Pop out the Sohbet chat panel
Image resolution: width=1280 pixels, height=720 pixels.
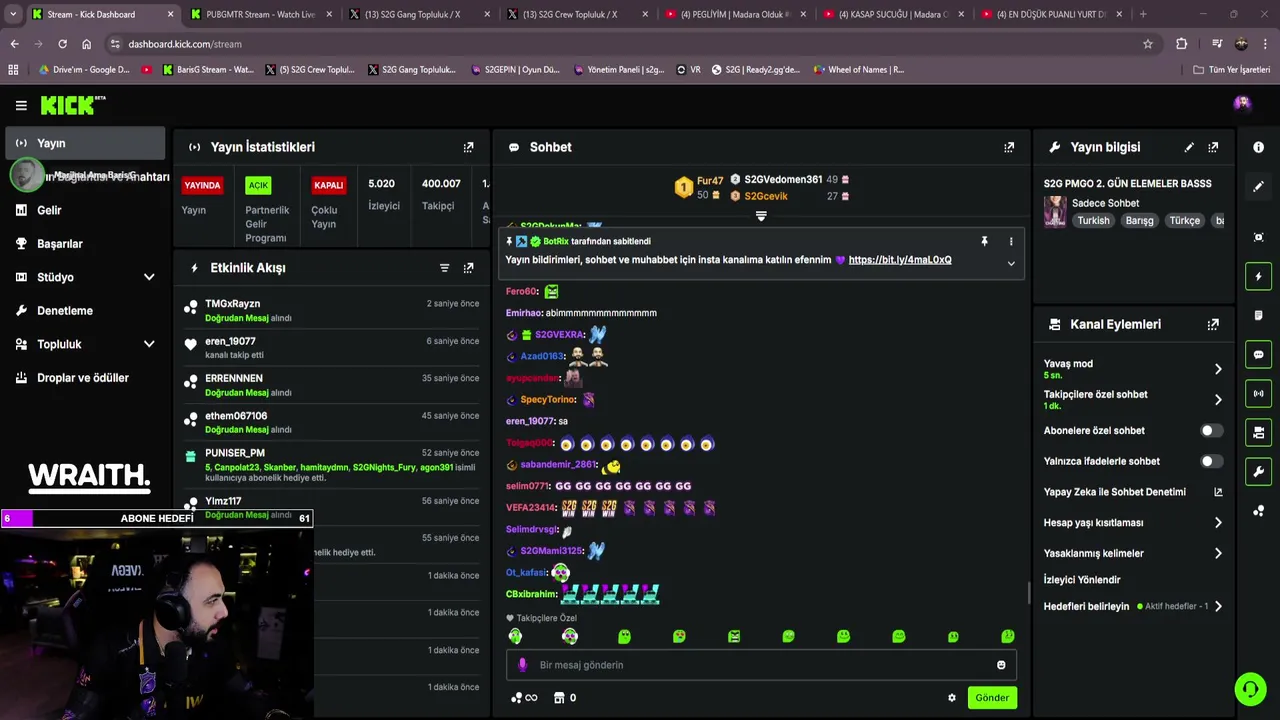click(1009, 147)
